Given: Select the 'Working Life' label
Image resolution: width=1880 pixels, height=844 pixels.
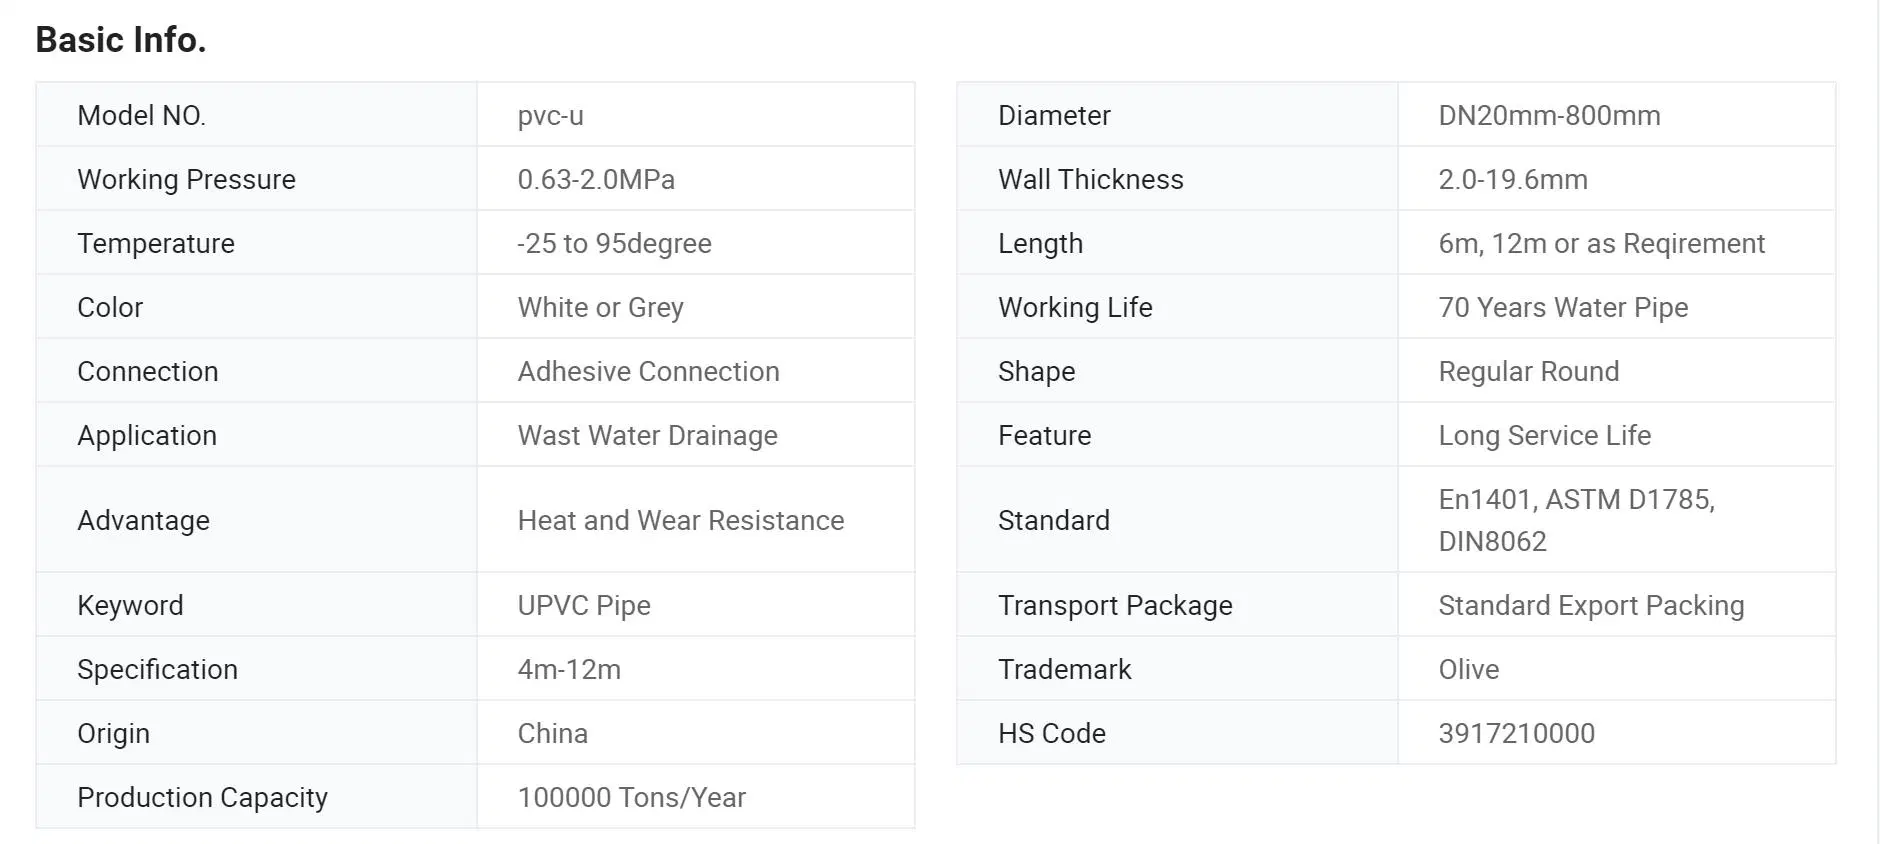Looking at the screenshot, I should (x=1075, y=307).
